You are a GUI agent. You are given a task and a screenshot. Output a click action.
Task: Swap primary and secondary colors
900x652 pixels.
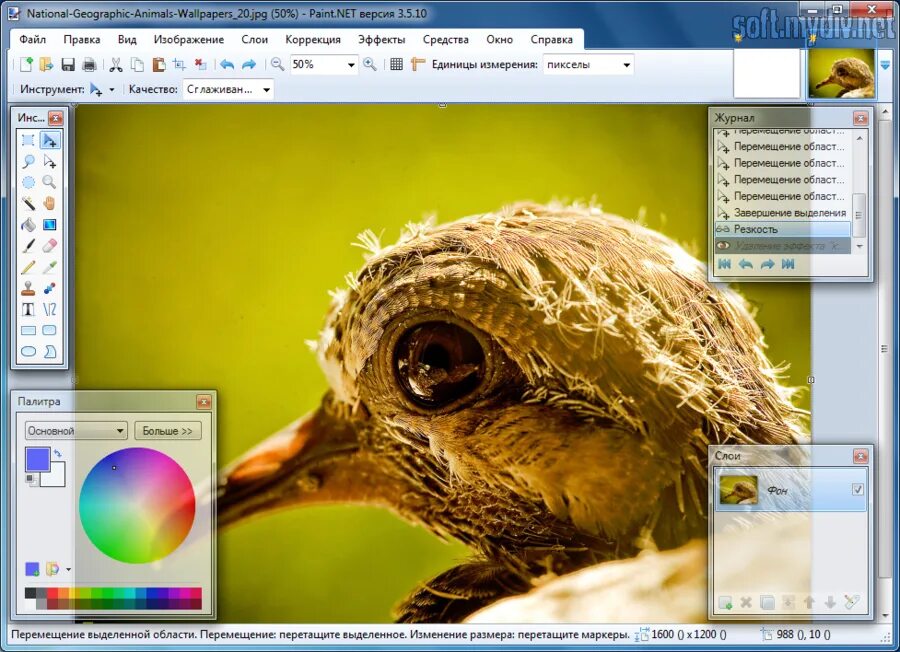(57, 453)
